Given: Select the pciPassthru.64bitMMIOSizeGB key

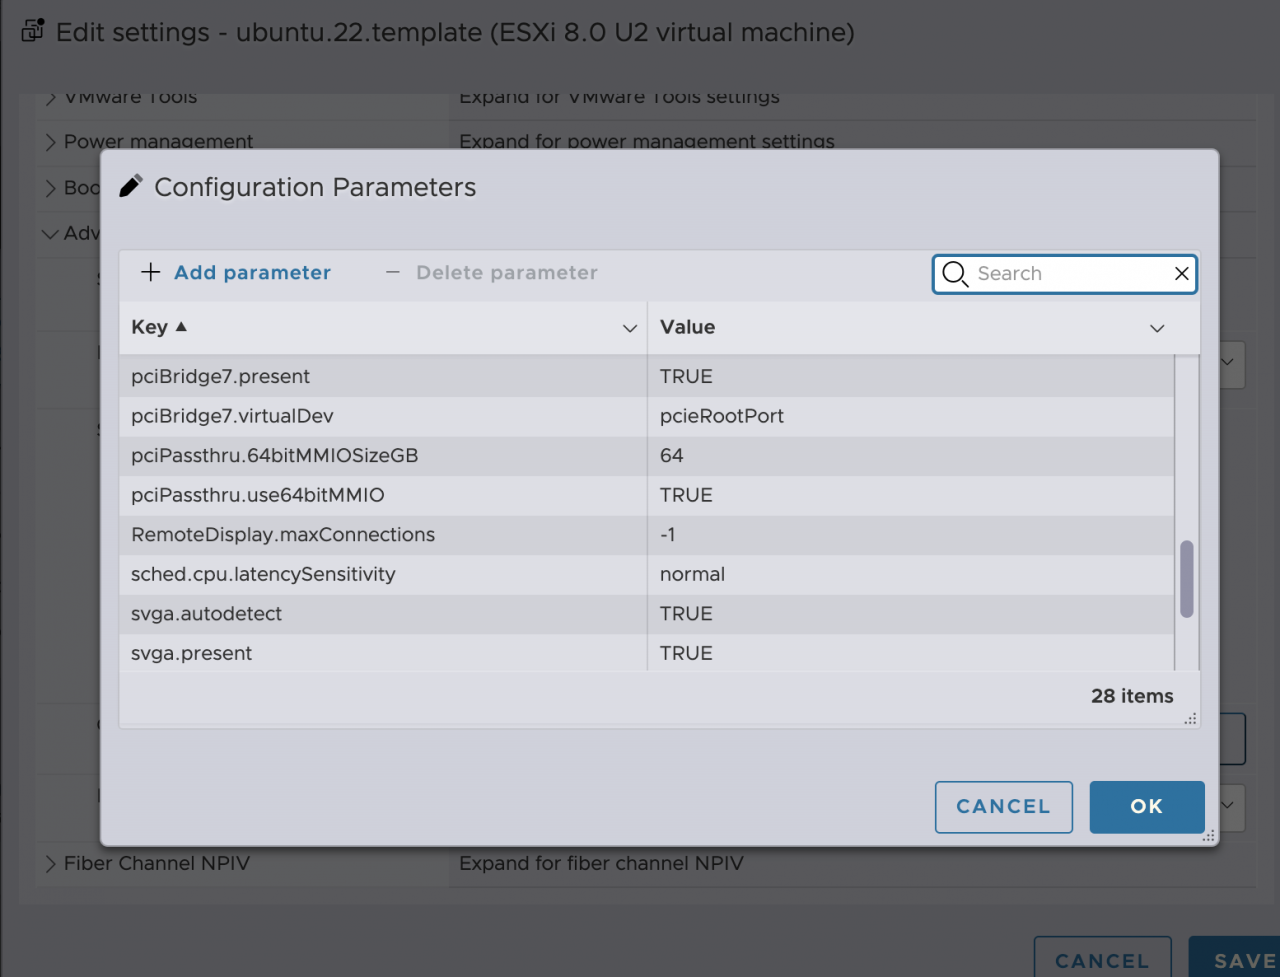Looking at the screenshot, I should 274,455.
